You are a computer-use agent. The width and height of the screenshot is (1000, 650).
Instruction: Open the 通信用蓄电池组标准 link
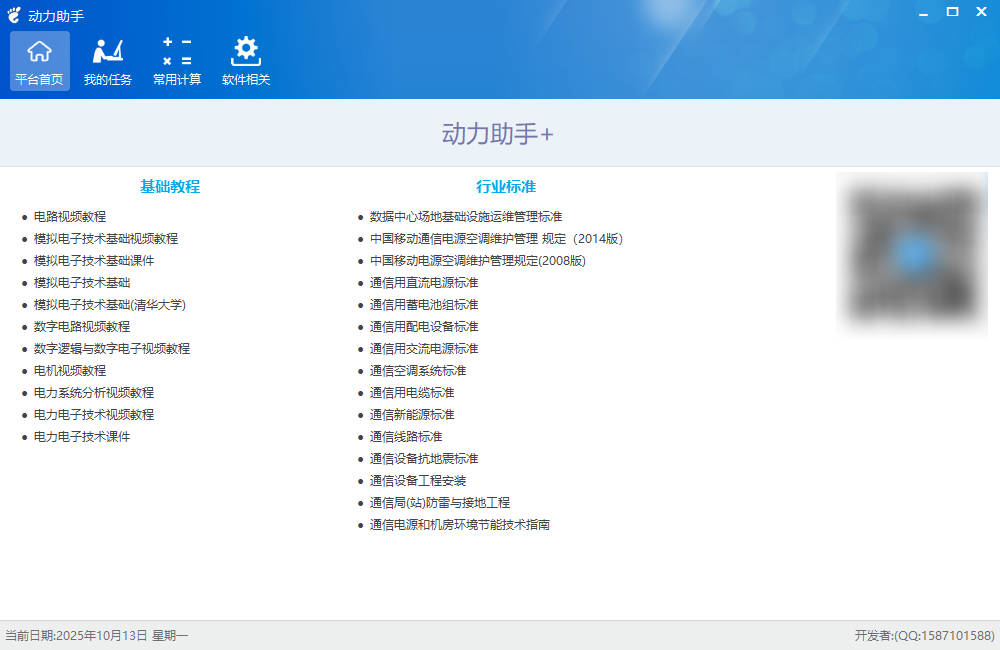coord(424,304)
